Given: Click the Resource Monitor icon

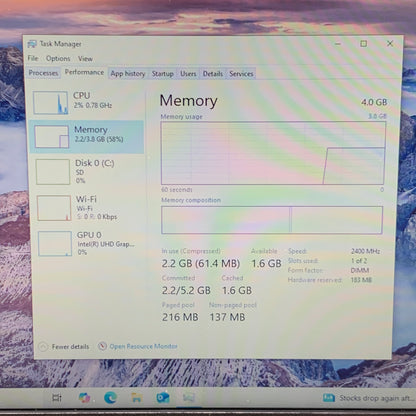Looking at the screenshot, I should click(102, 346).
